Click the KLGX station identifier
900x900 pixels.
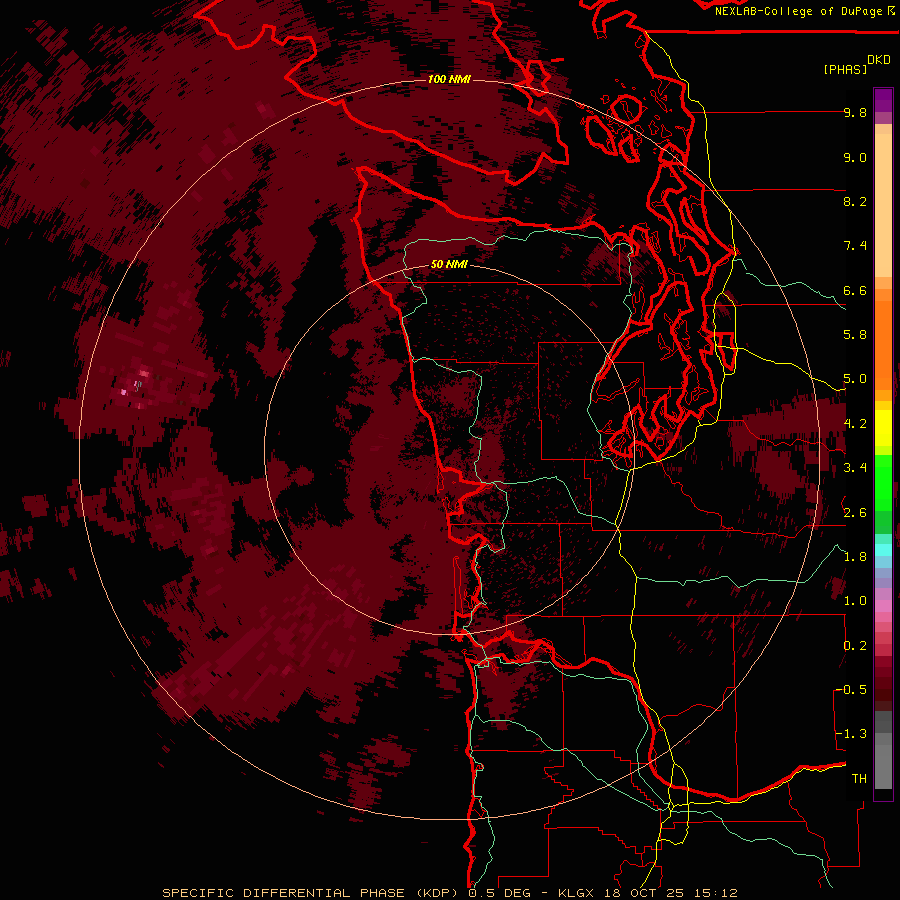[x=578, y=893]
